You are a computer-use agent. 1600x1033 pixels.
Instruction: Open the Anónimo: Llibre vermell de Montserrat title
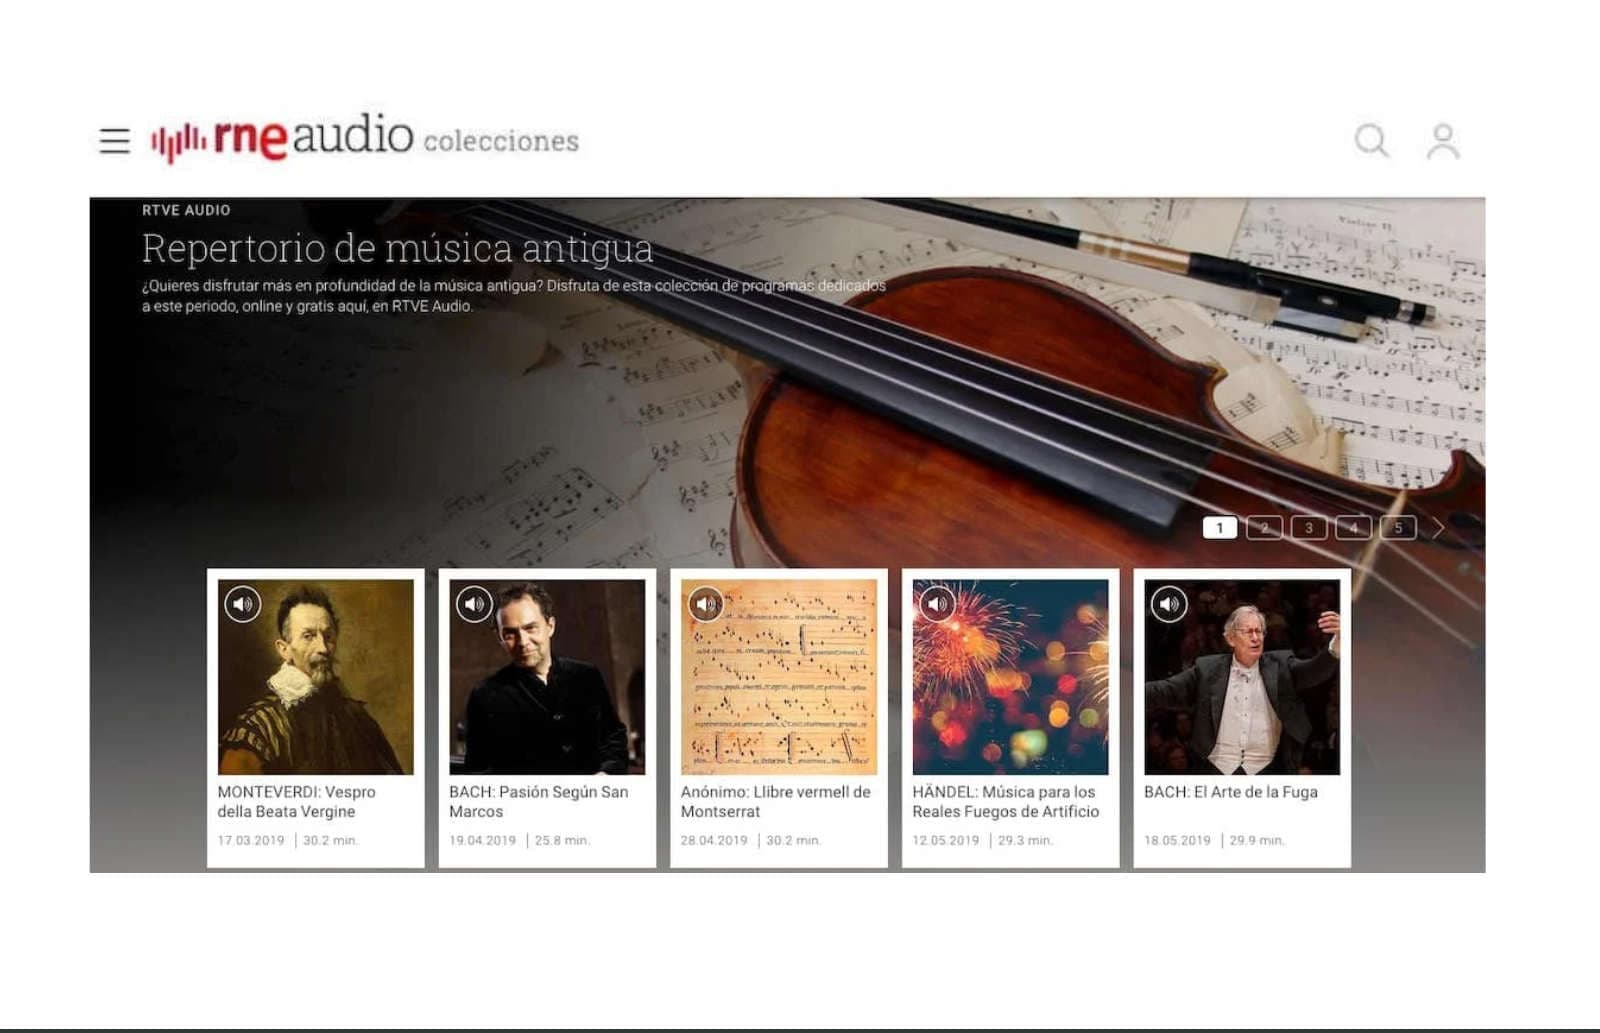776,802
